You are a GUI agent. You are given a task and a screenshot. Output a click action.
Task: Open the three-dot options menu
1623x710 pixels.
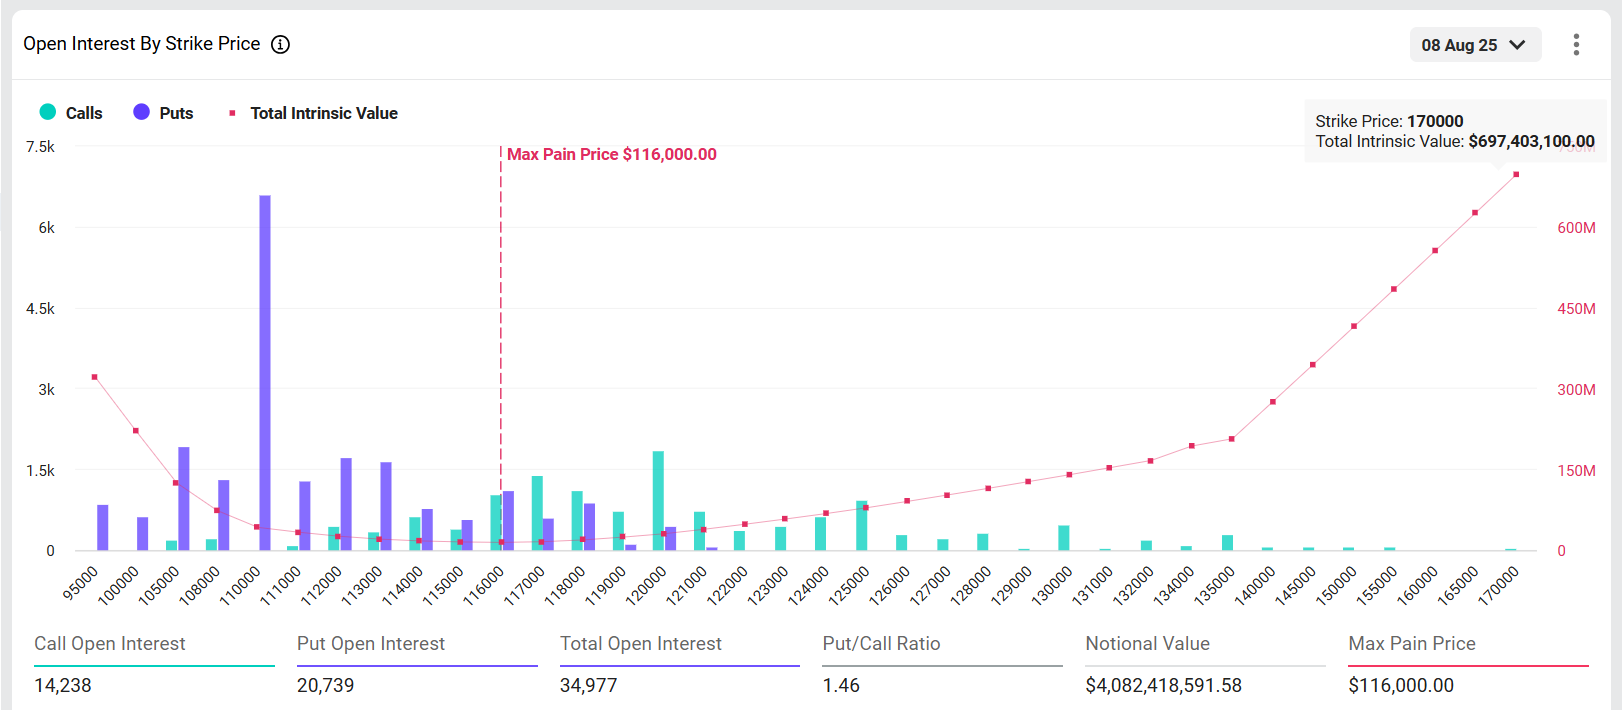1576,45
